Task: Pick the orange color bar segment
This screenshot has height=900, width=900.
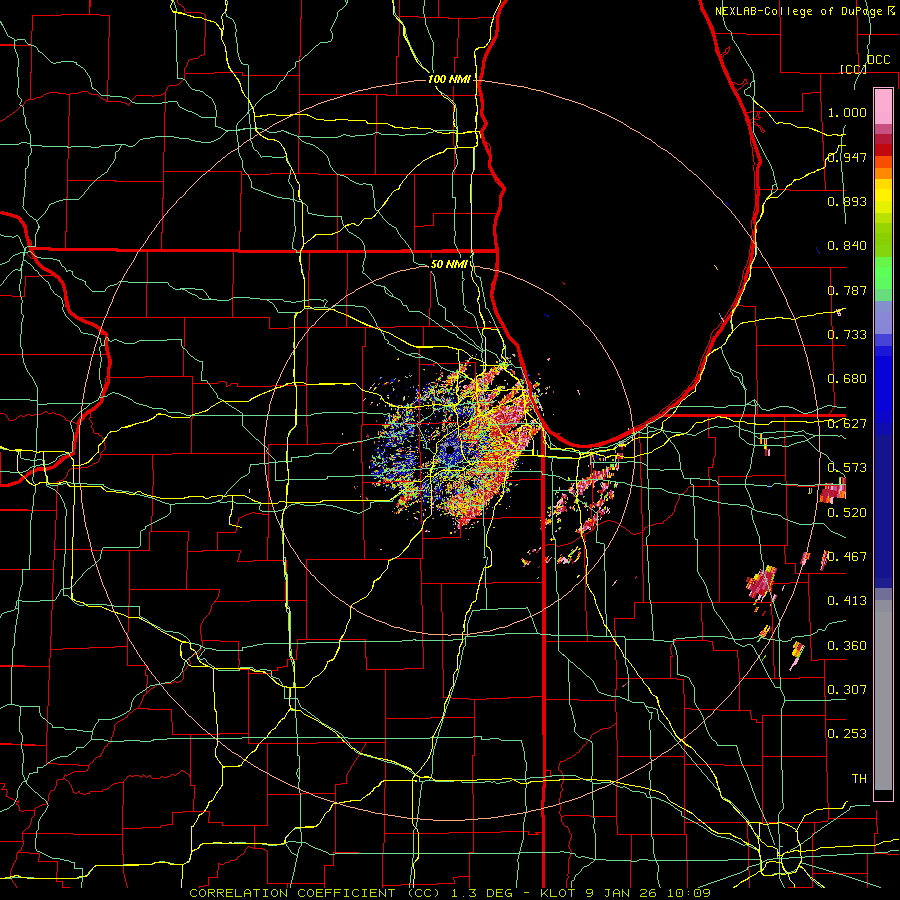Action: [883, 173]
